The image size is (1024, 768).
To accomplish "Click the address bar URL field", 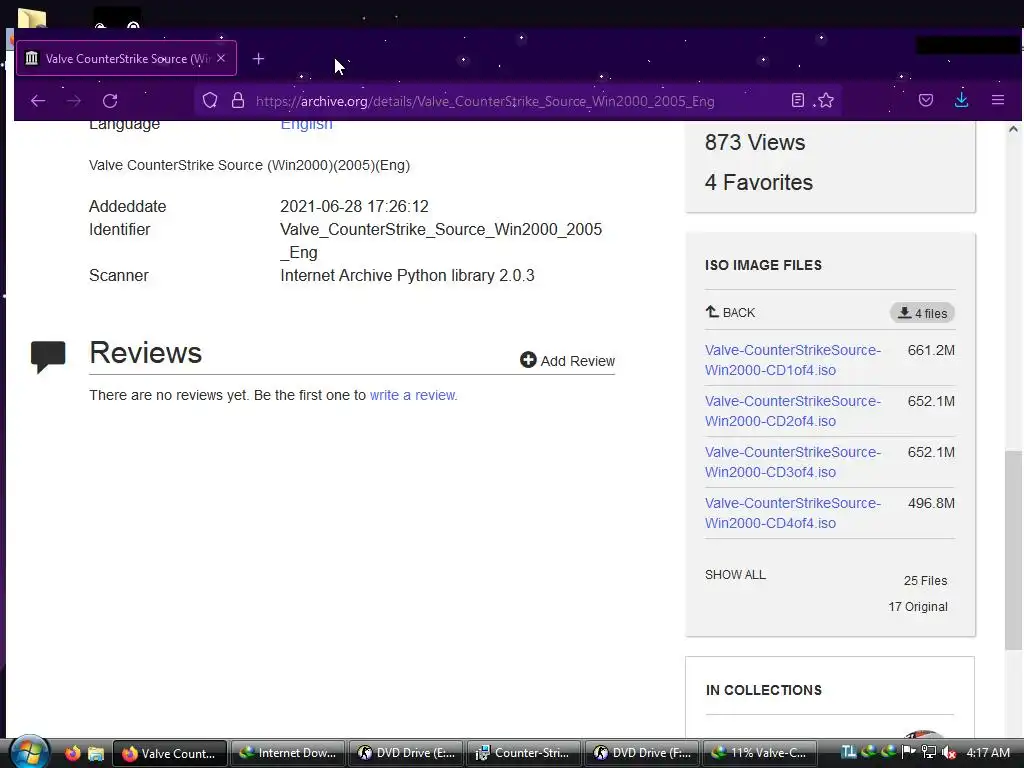I will point(516,101).
